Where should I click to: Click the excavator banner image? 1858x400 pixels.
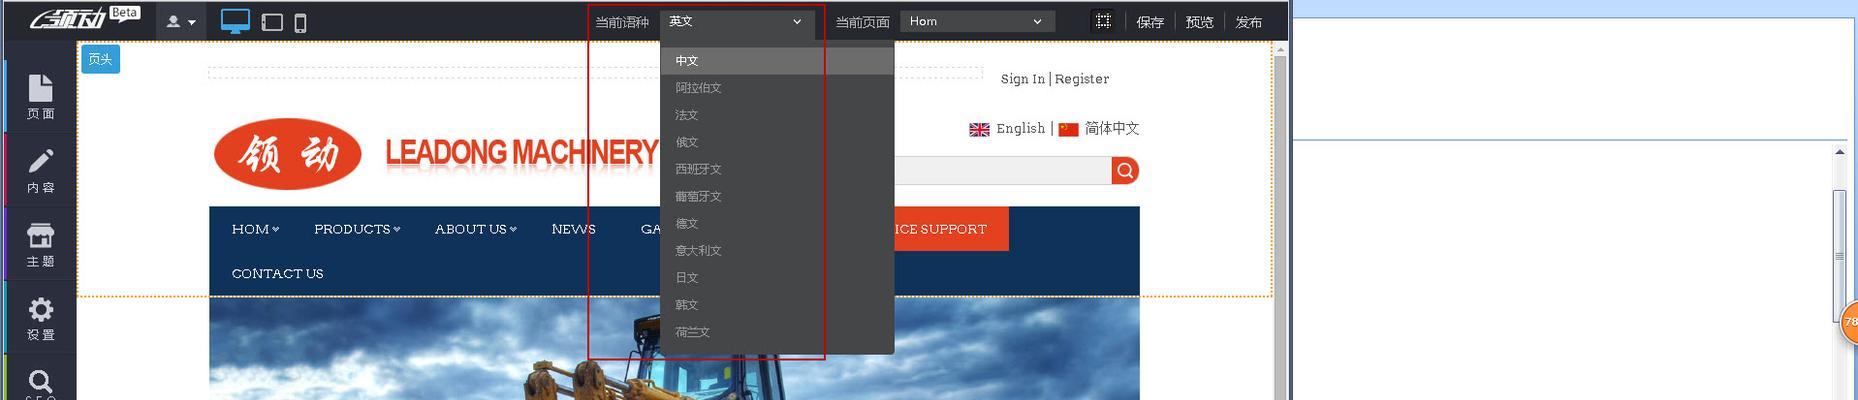[x=674, y=349]
